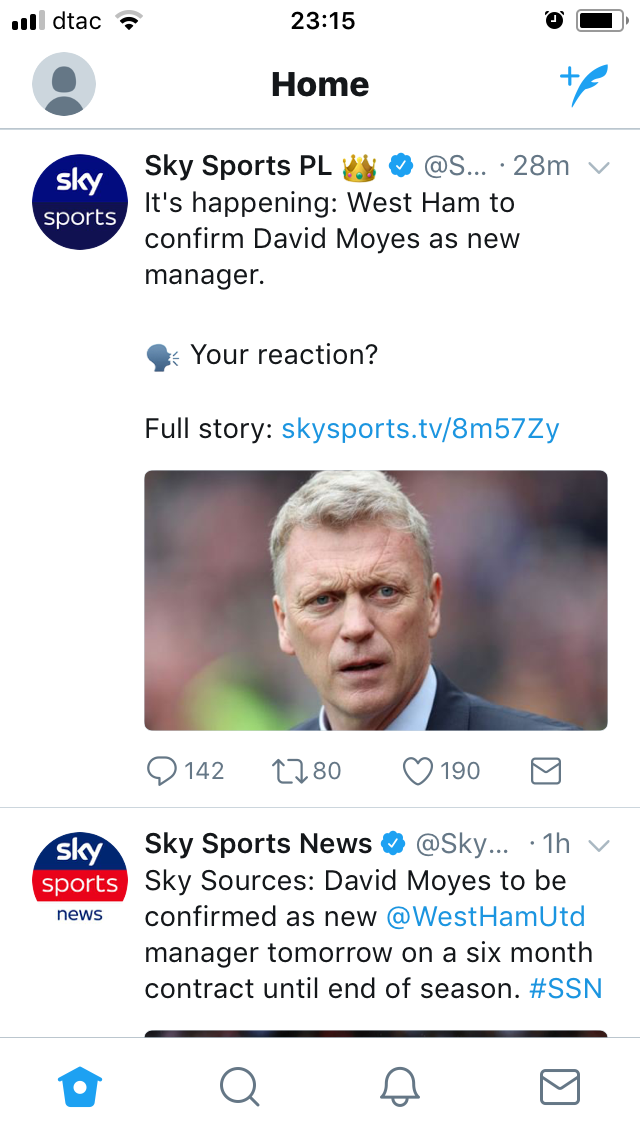
Task: Tap the Home tab icon
Action: [80, 1087]
